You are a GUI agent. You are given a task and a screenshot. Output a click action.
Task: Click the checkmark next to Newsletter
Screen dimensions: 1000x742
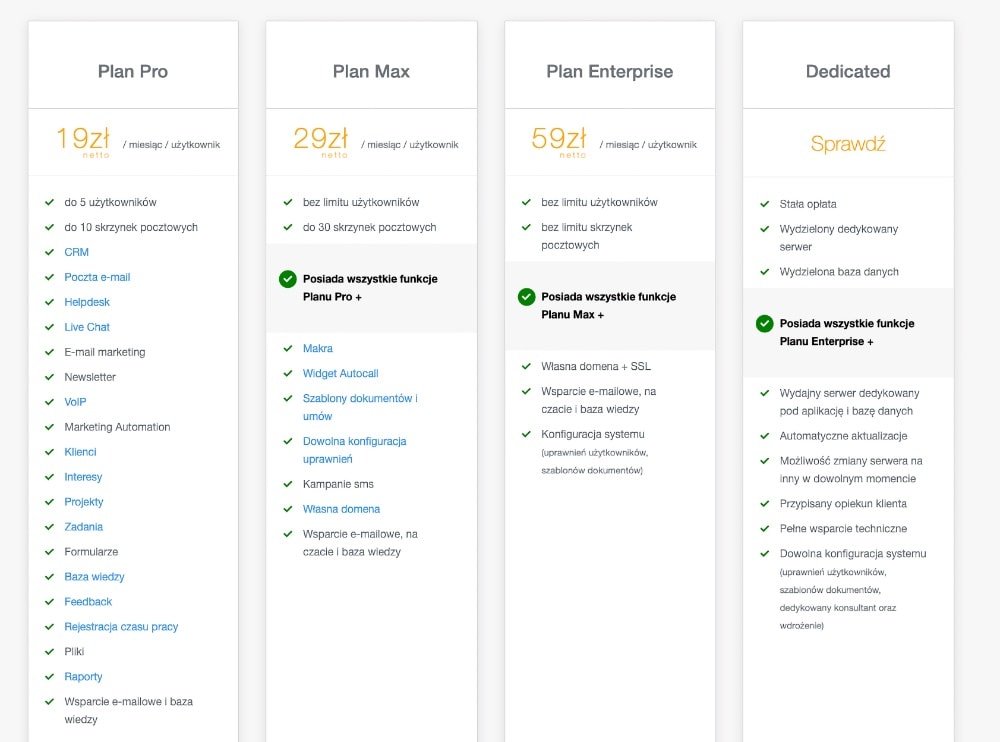pos(49,377)
